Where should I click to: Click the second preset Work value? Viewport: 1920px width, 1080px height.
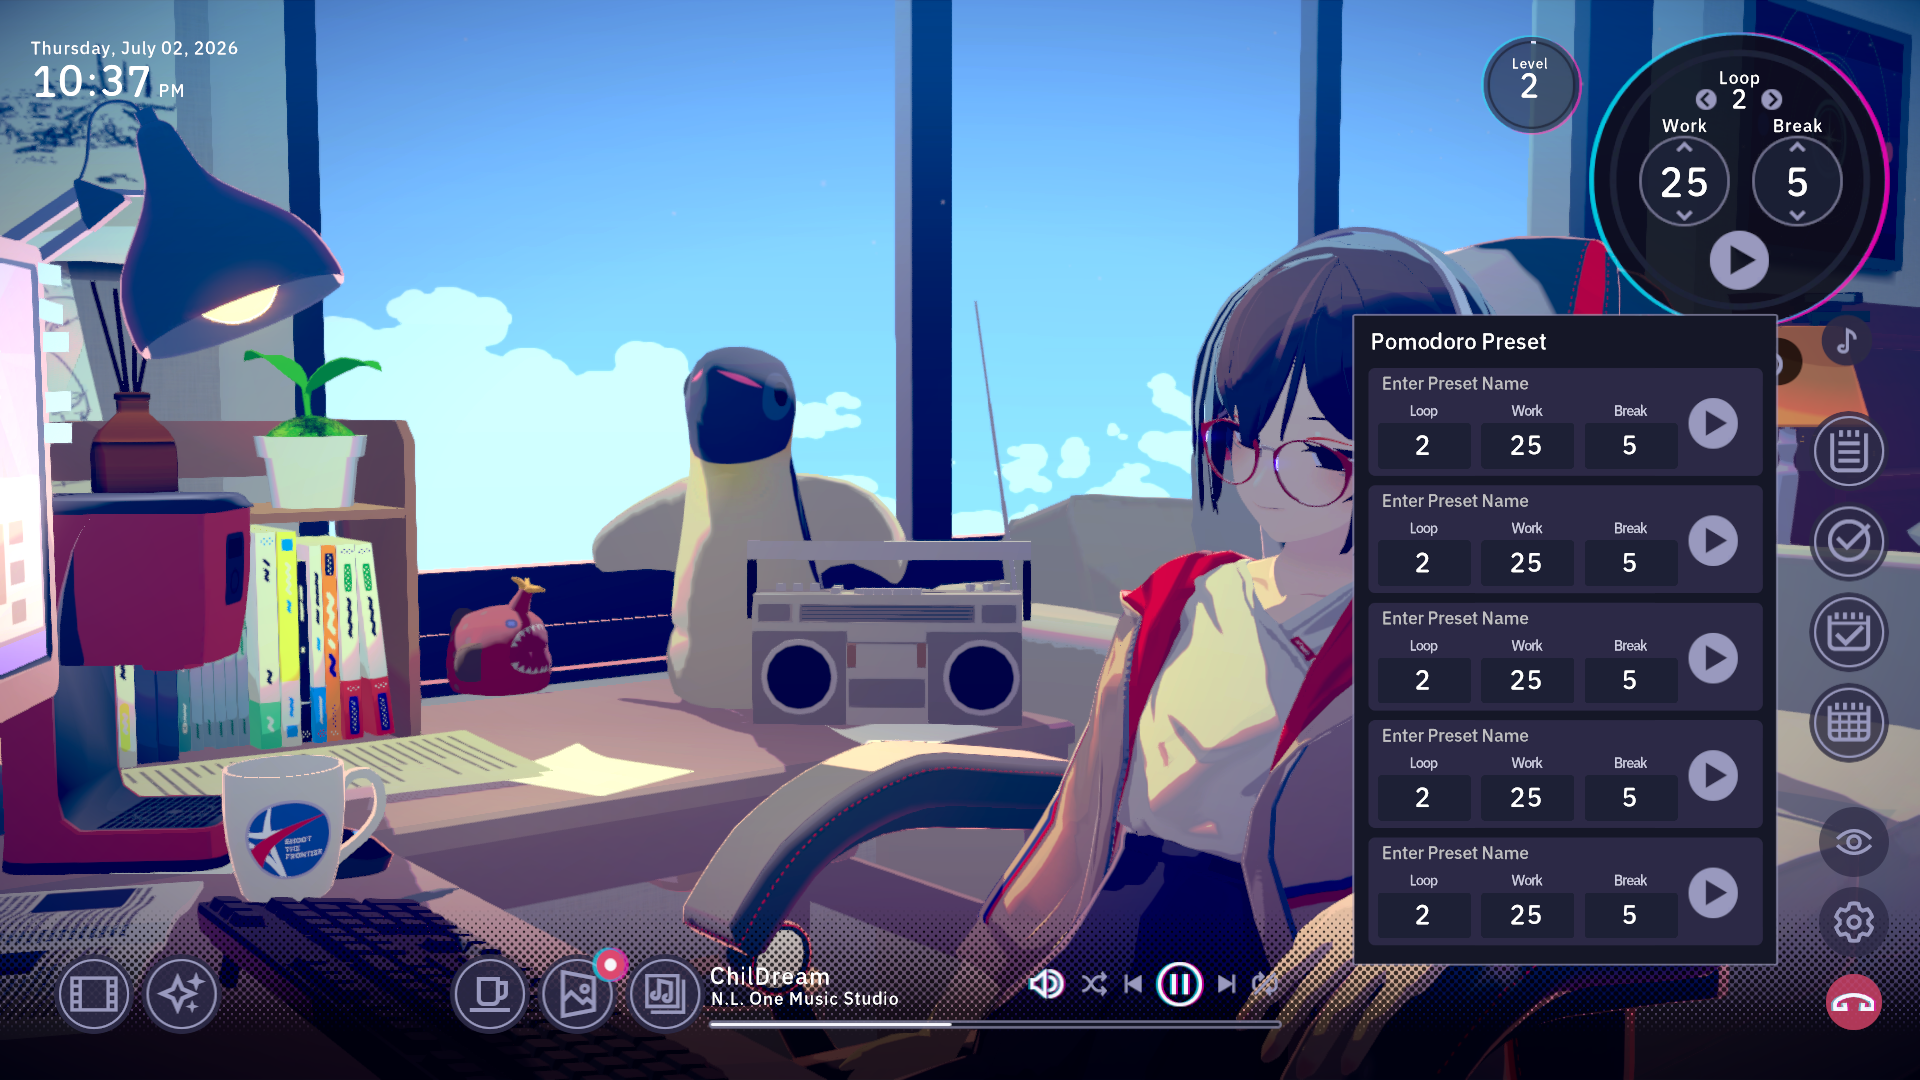pos(1526,563)
